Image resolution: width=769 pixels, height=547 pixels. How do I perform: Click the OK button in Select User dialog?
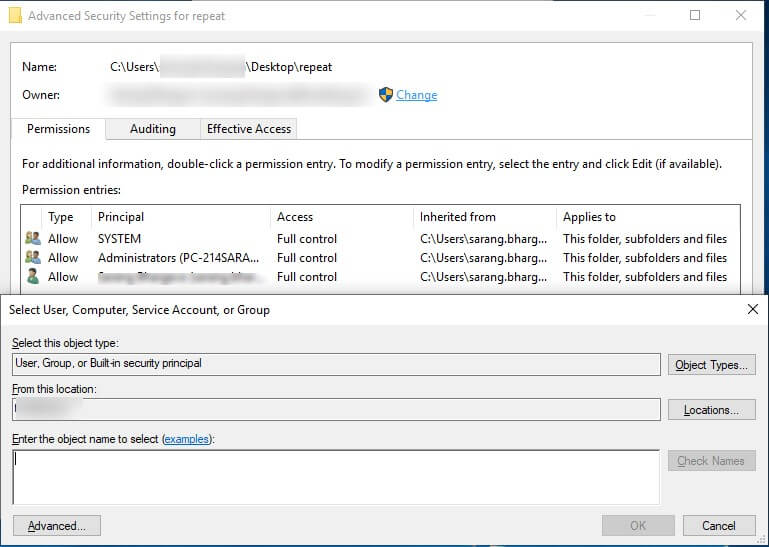(x=638, y=526)
